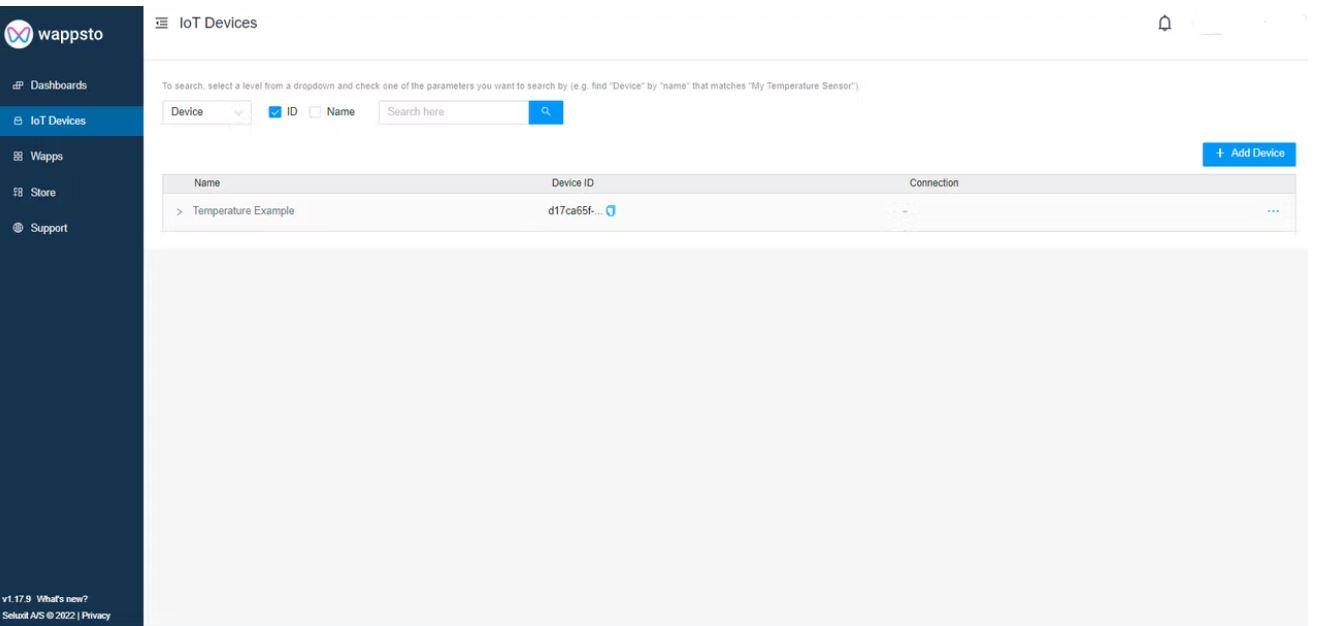Copy the Device ID d17ca65f
Image resolution: width=1343 pixels, height=626 pixels.
point(610,211)
